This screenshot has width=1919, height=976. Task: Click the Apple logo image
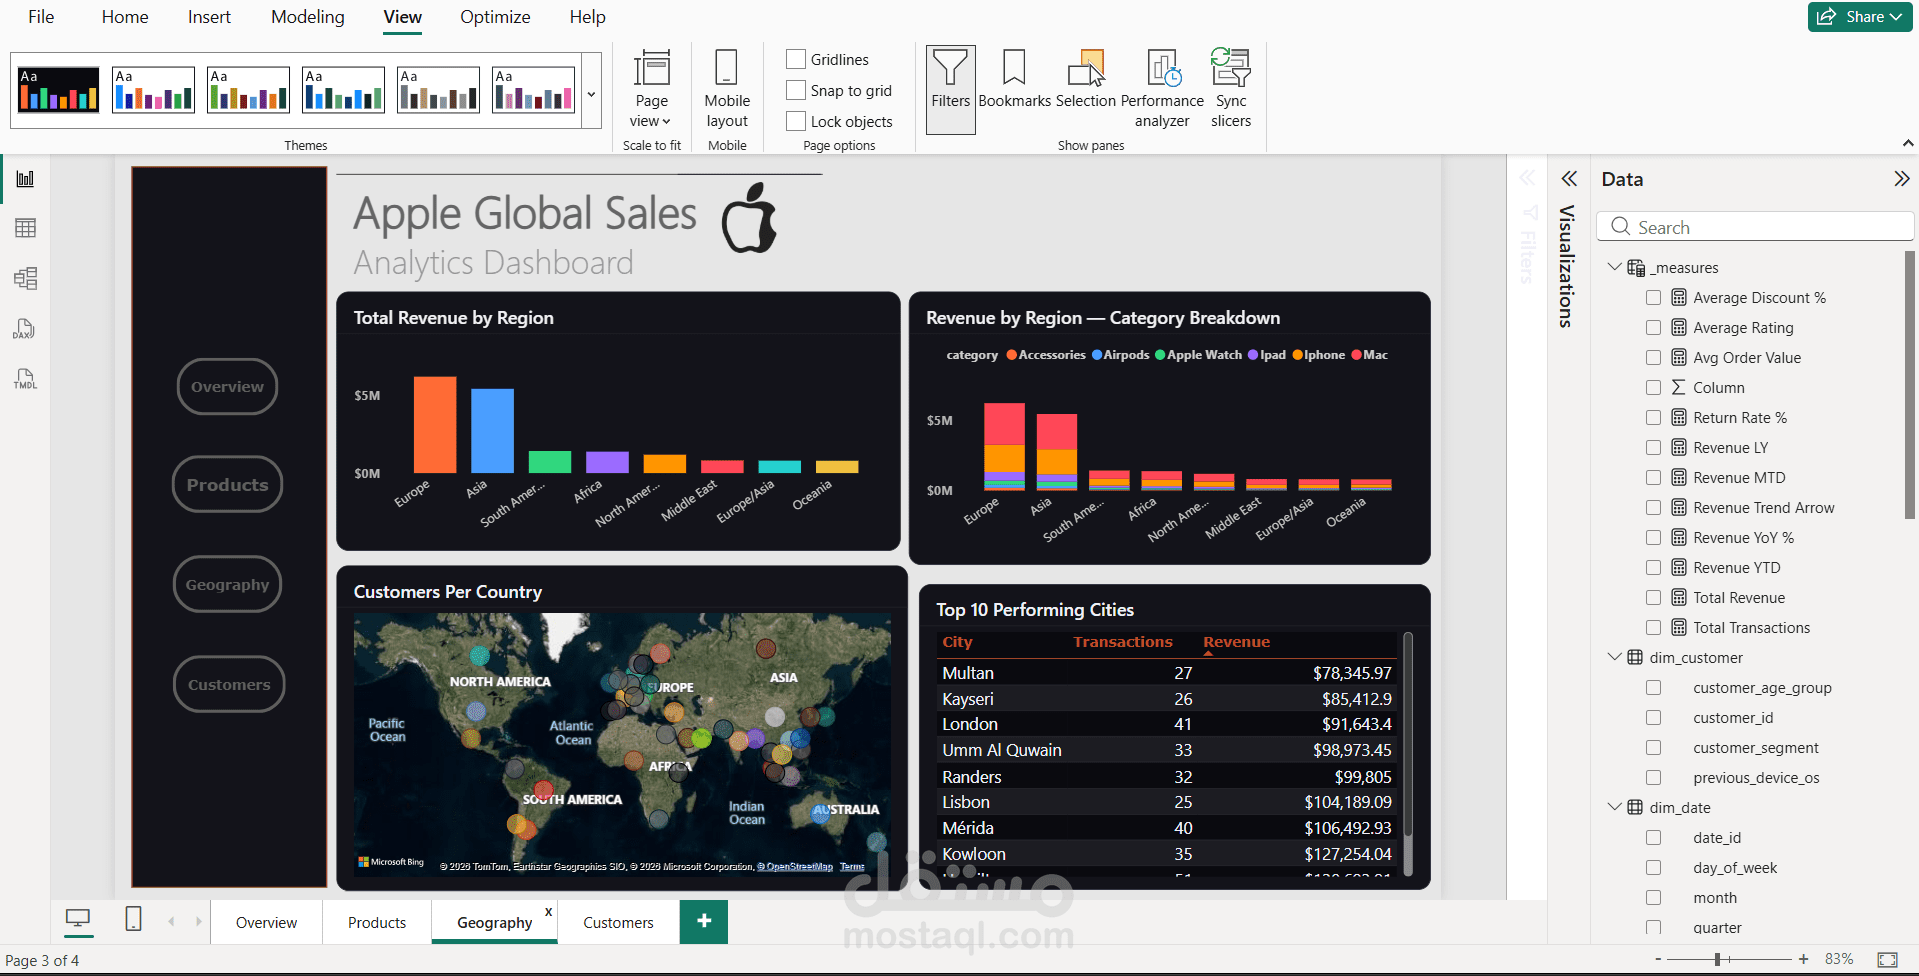click(749, 218)
